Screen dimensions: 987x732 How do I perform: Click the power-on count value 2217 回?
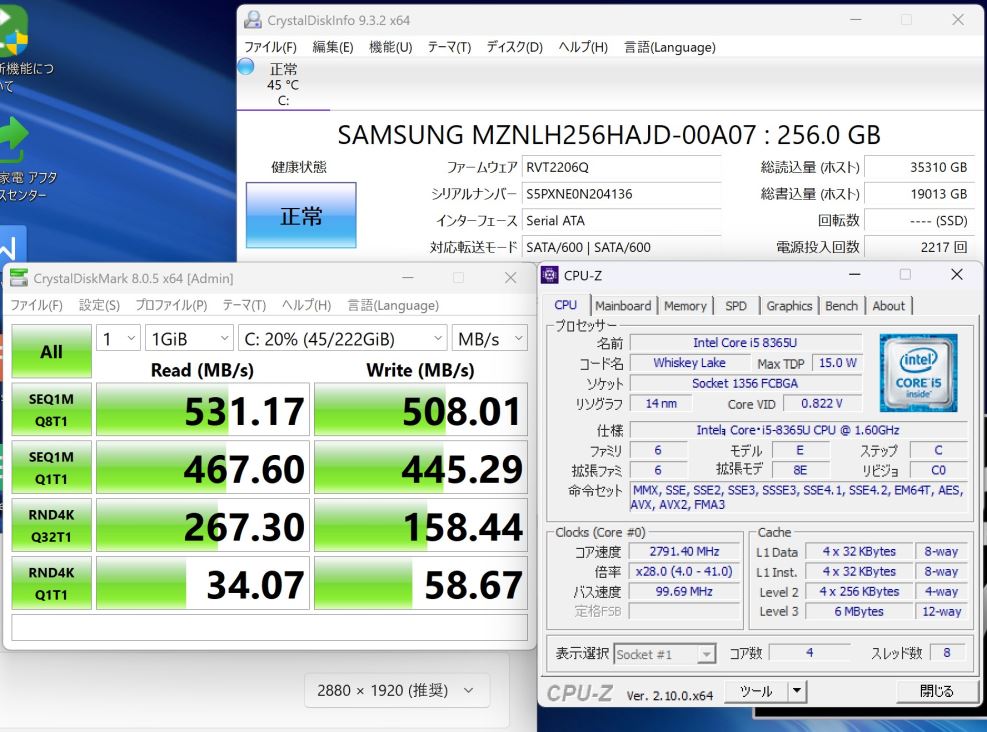click(x=919, y=247)
